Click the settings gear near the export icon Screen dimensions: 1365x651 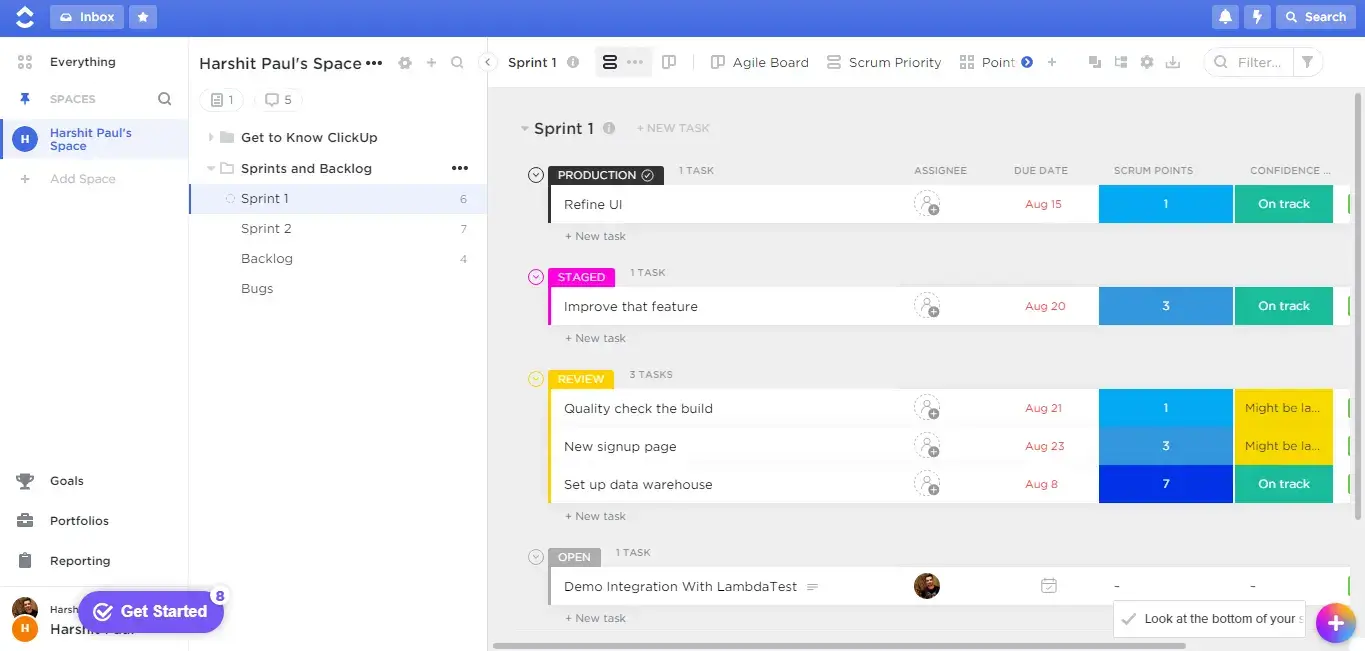[x=1146, y=61]
